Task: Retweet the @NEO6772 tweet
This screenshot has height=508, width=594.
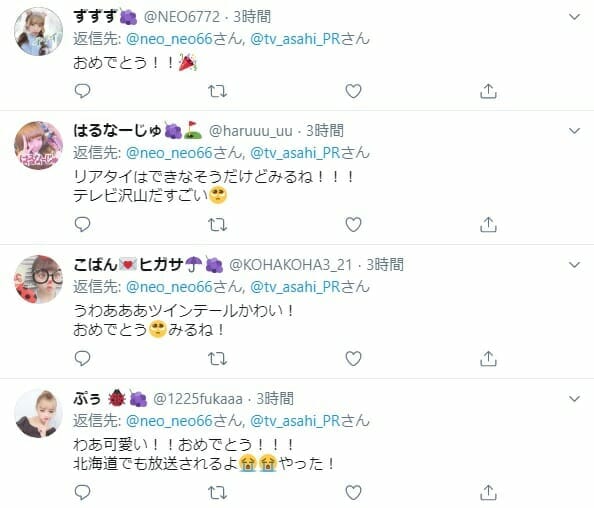Action: coord(217,91)
